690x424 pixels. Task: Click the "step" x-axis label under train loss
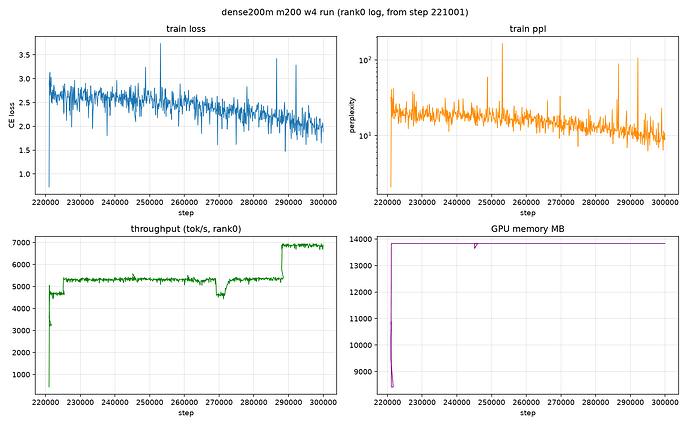point(186,213)
